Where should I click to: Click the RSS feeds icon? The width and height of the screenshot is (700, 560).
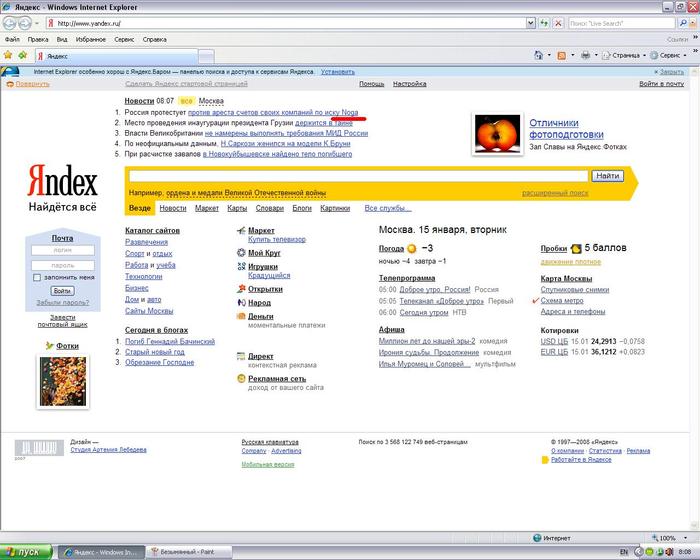pos(562,55)
